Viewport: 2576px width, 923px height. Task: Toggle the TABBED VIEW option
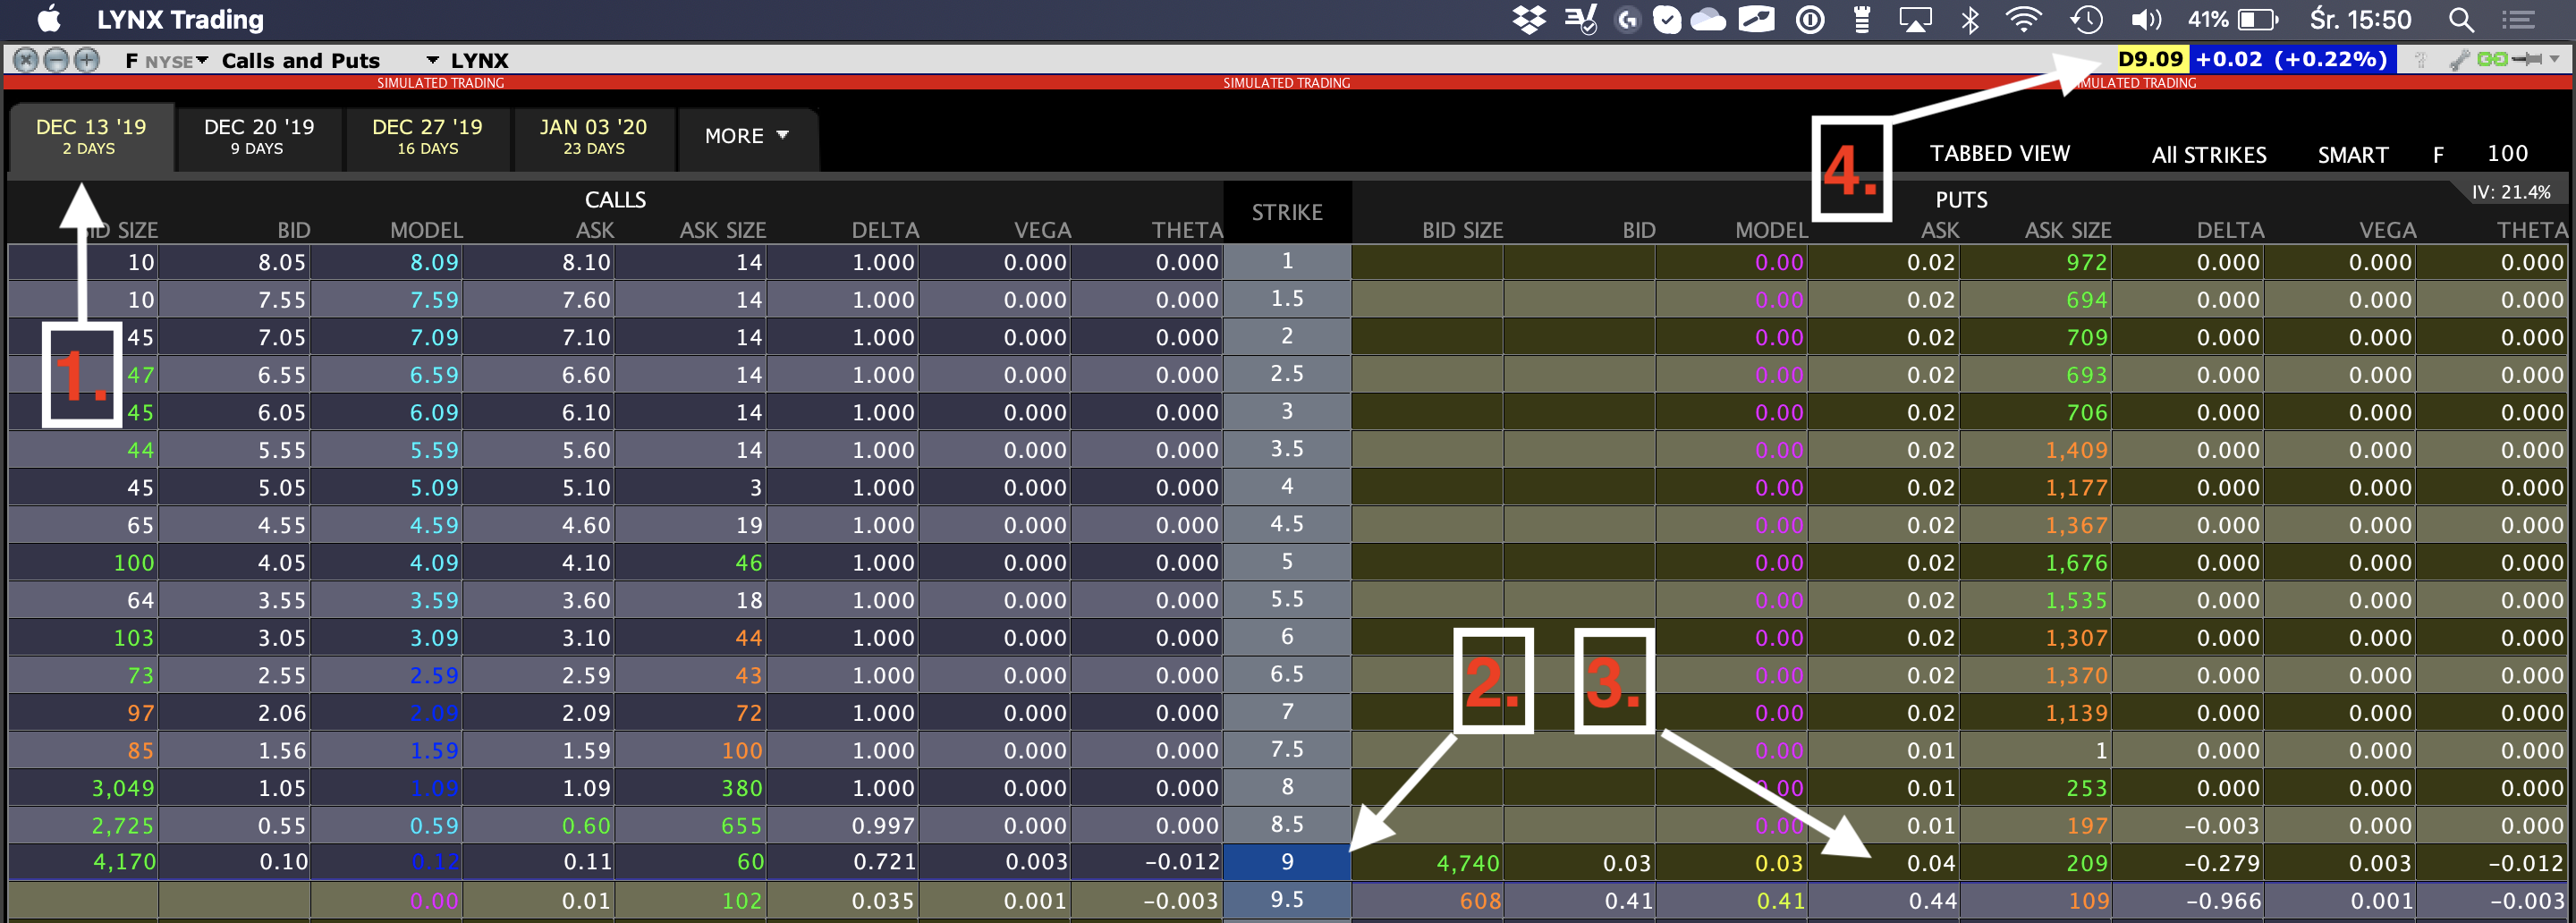(x=1999, y=154)
